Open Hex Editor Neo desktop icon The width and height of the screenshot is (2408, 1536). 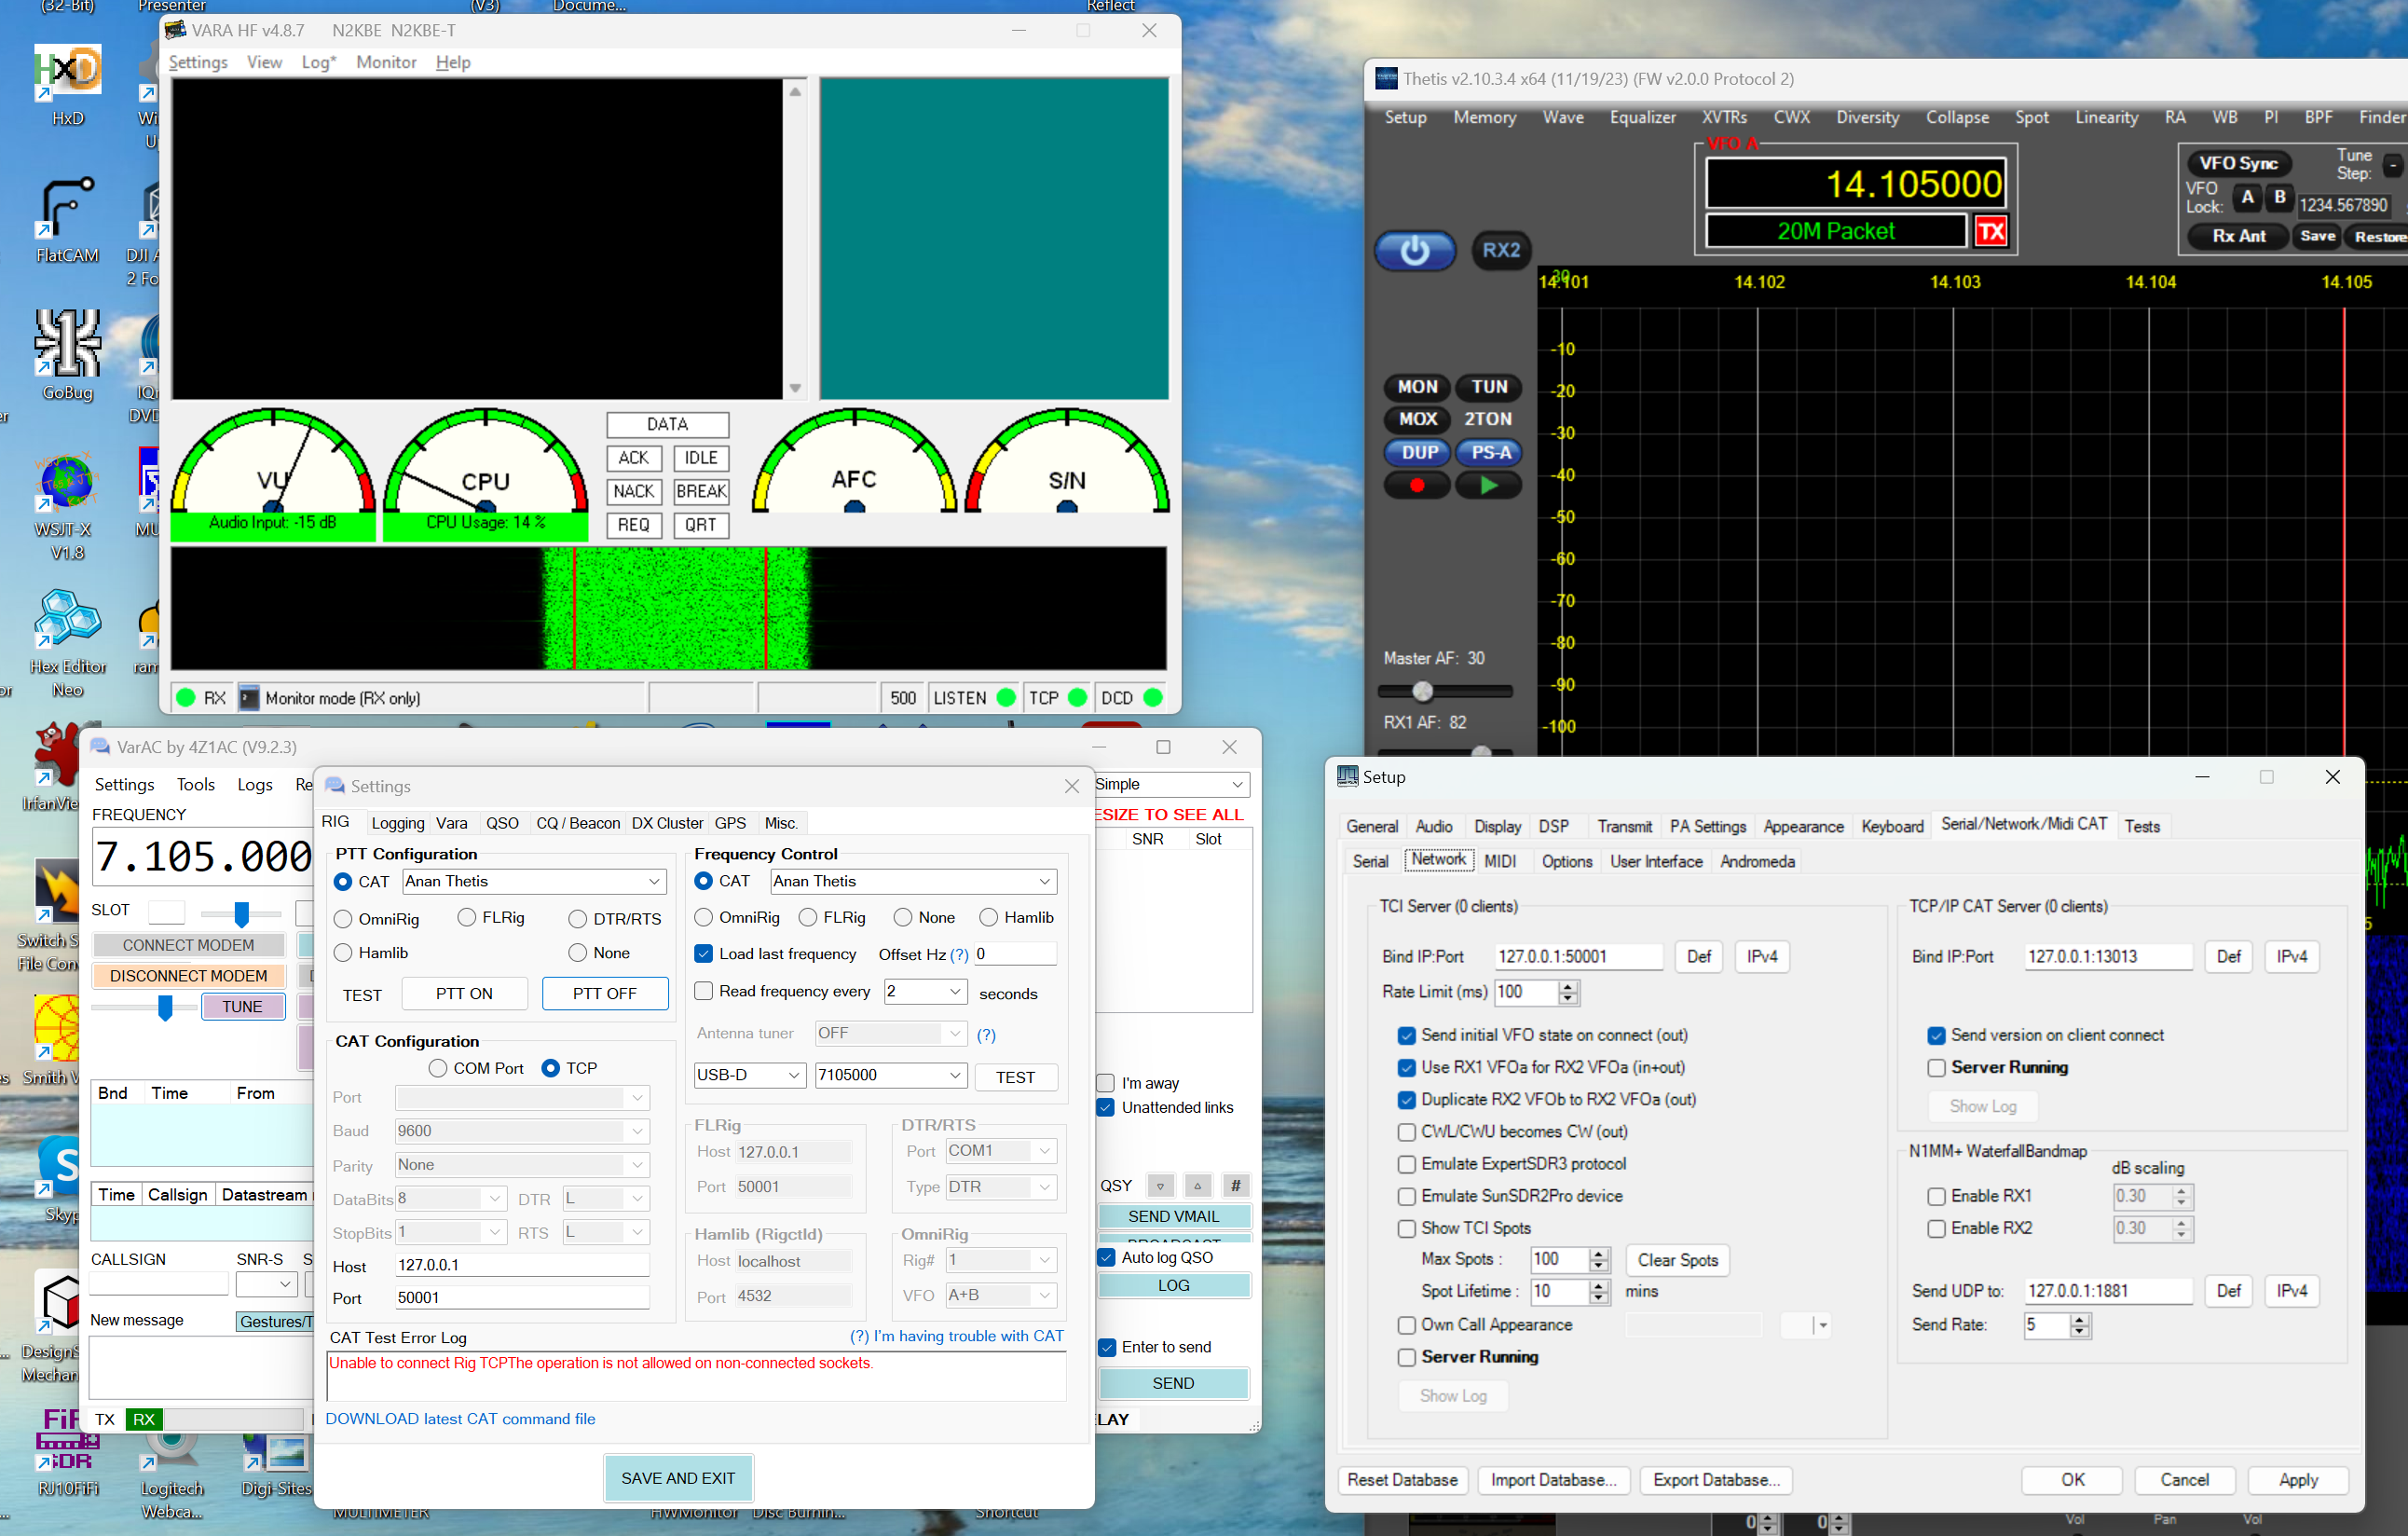[67, 643]
